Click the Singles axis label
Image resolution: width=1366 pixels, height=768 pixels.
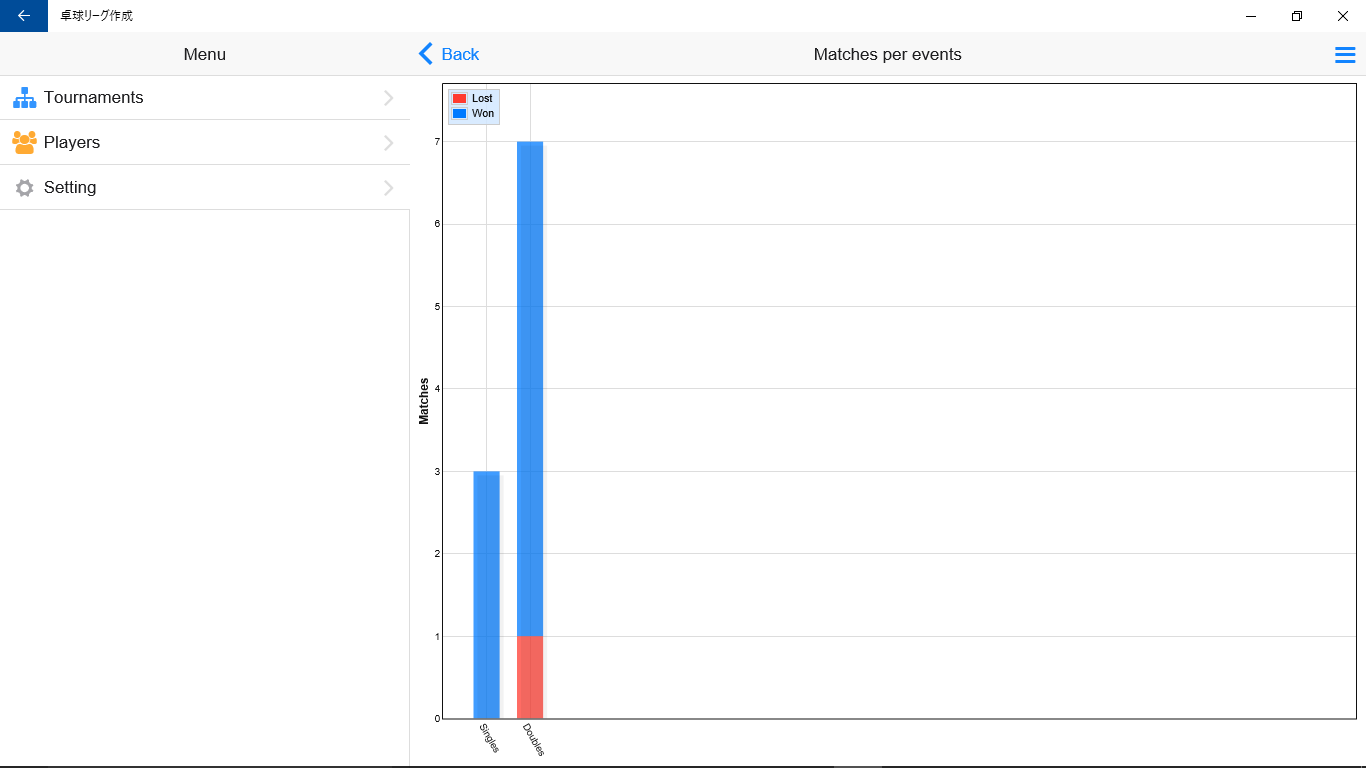tap(489, 738)
